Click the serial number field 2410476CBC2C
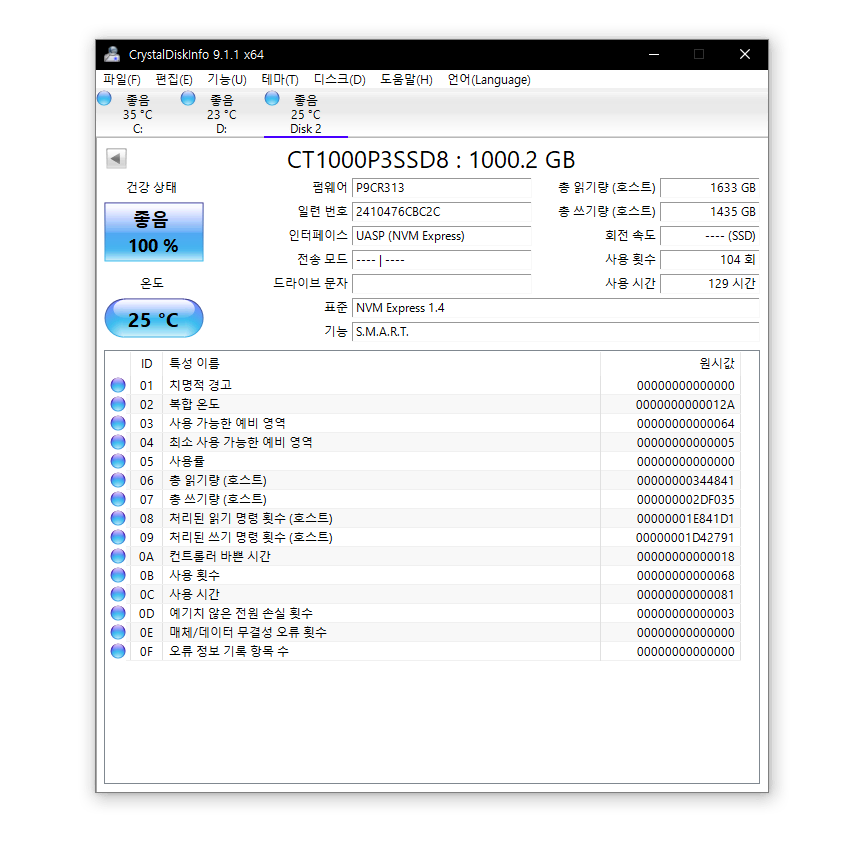The width and height of the screenshot is (860, 860). click(442, 212)
